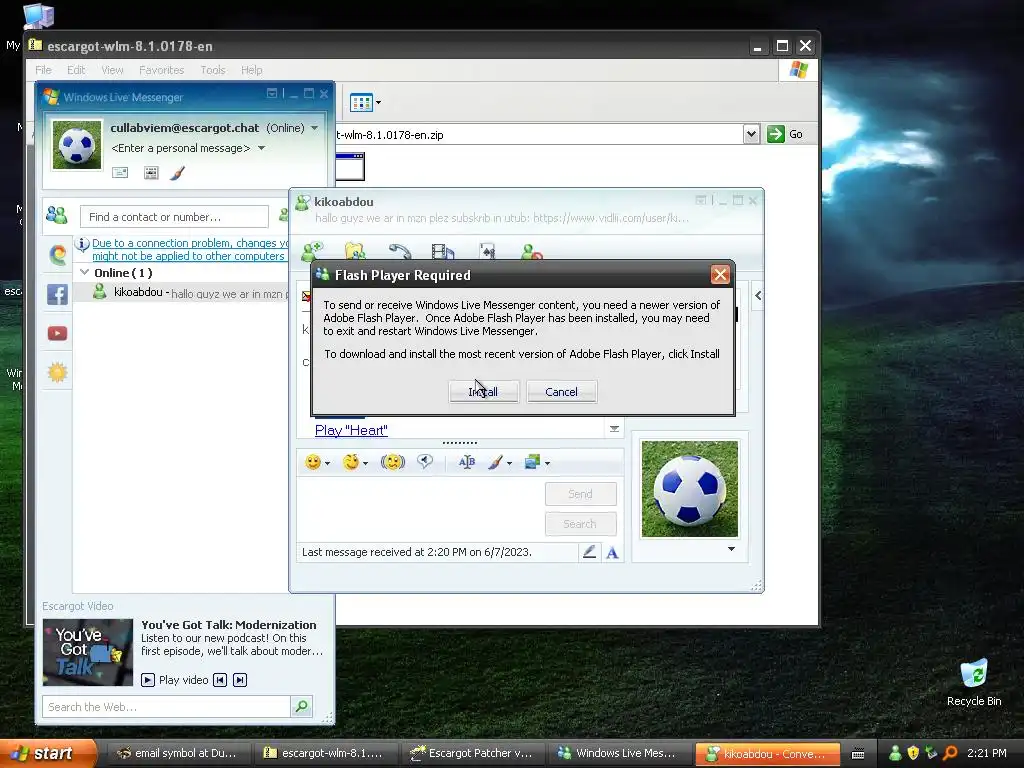Click the You've Got Talk video thumbnail

(x=88, y=652)
